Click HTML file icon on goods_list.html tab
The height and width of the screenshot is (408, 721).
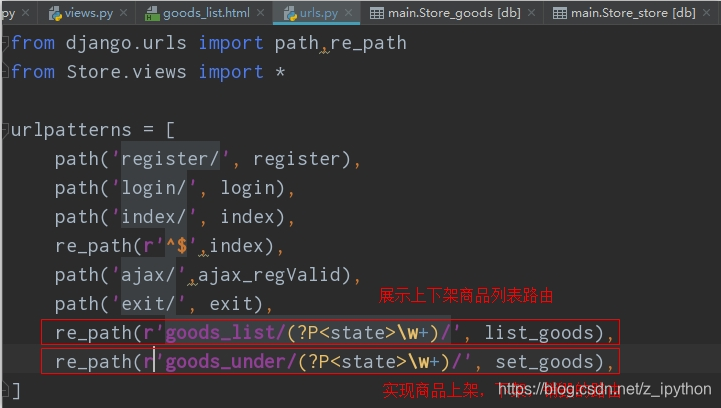152,14
